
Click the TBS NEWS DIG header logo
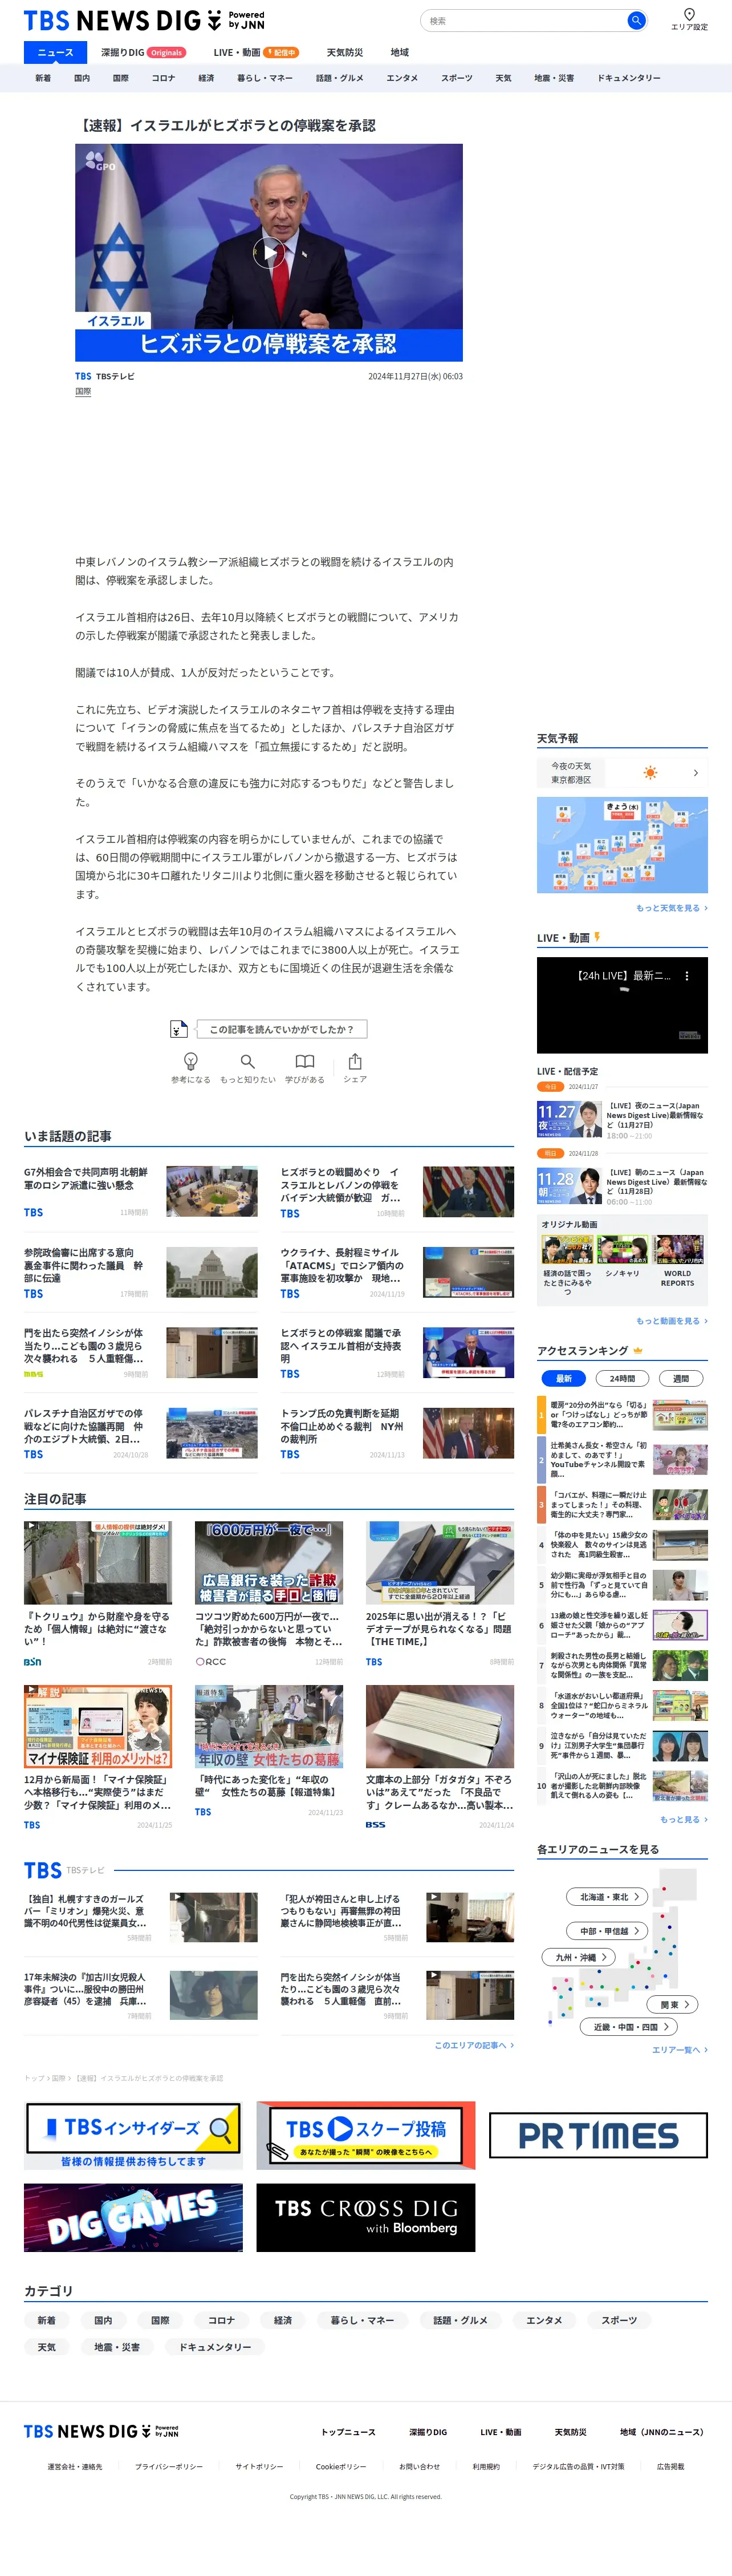[144, 20]
